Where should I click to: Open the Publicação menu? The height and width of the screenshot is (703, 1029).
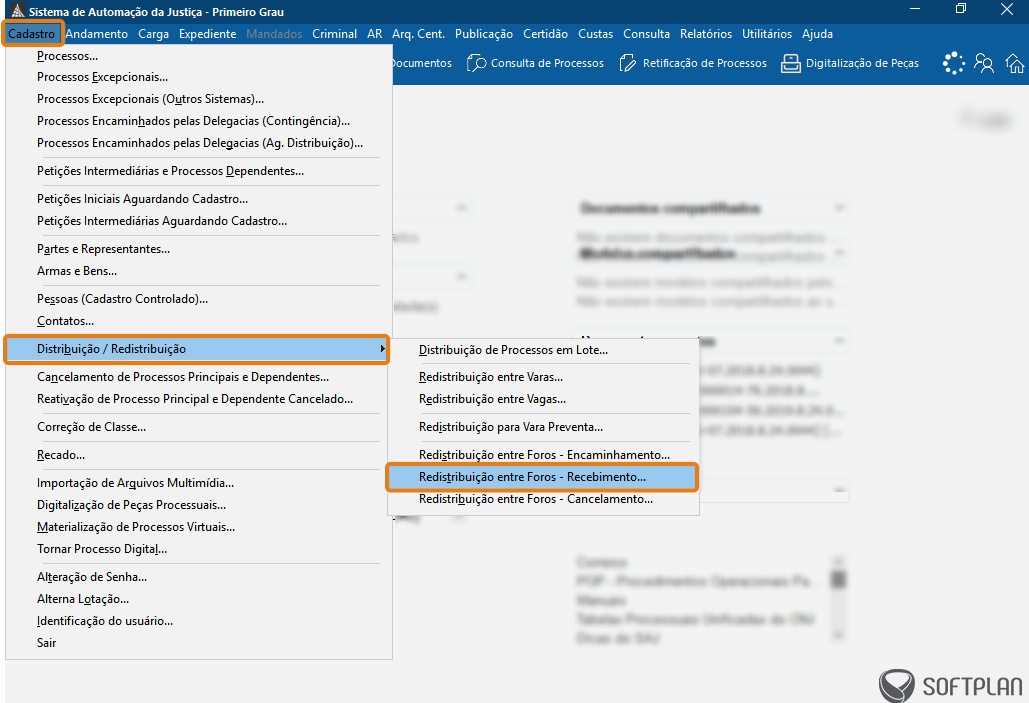(484, 33)
